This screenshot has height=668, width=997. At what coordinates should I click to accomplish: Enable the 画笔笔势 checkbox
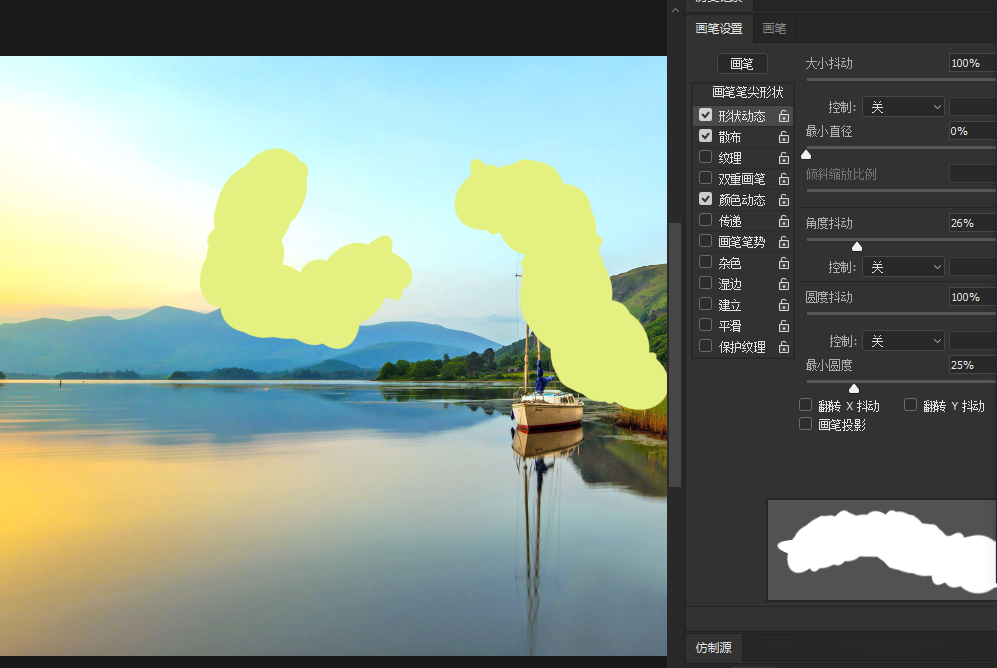(705, 240)
